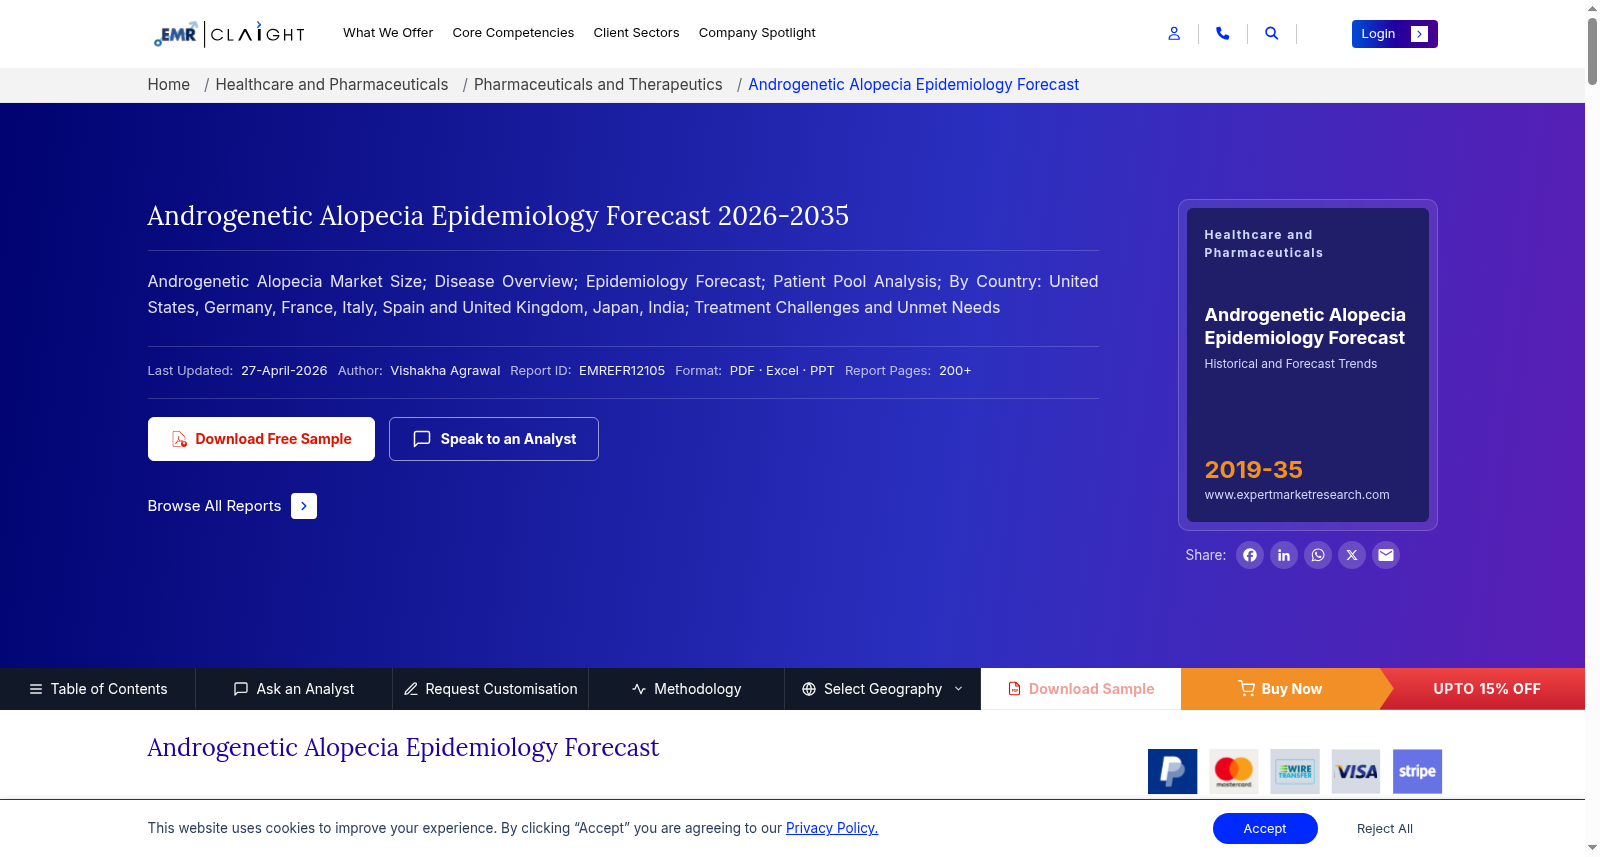Click Download Free Sample button
This screenshot has width=1600, height=857.
(261, 439)
